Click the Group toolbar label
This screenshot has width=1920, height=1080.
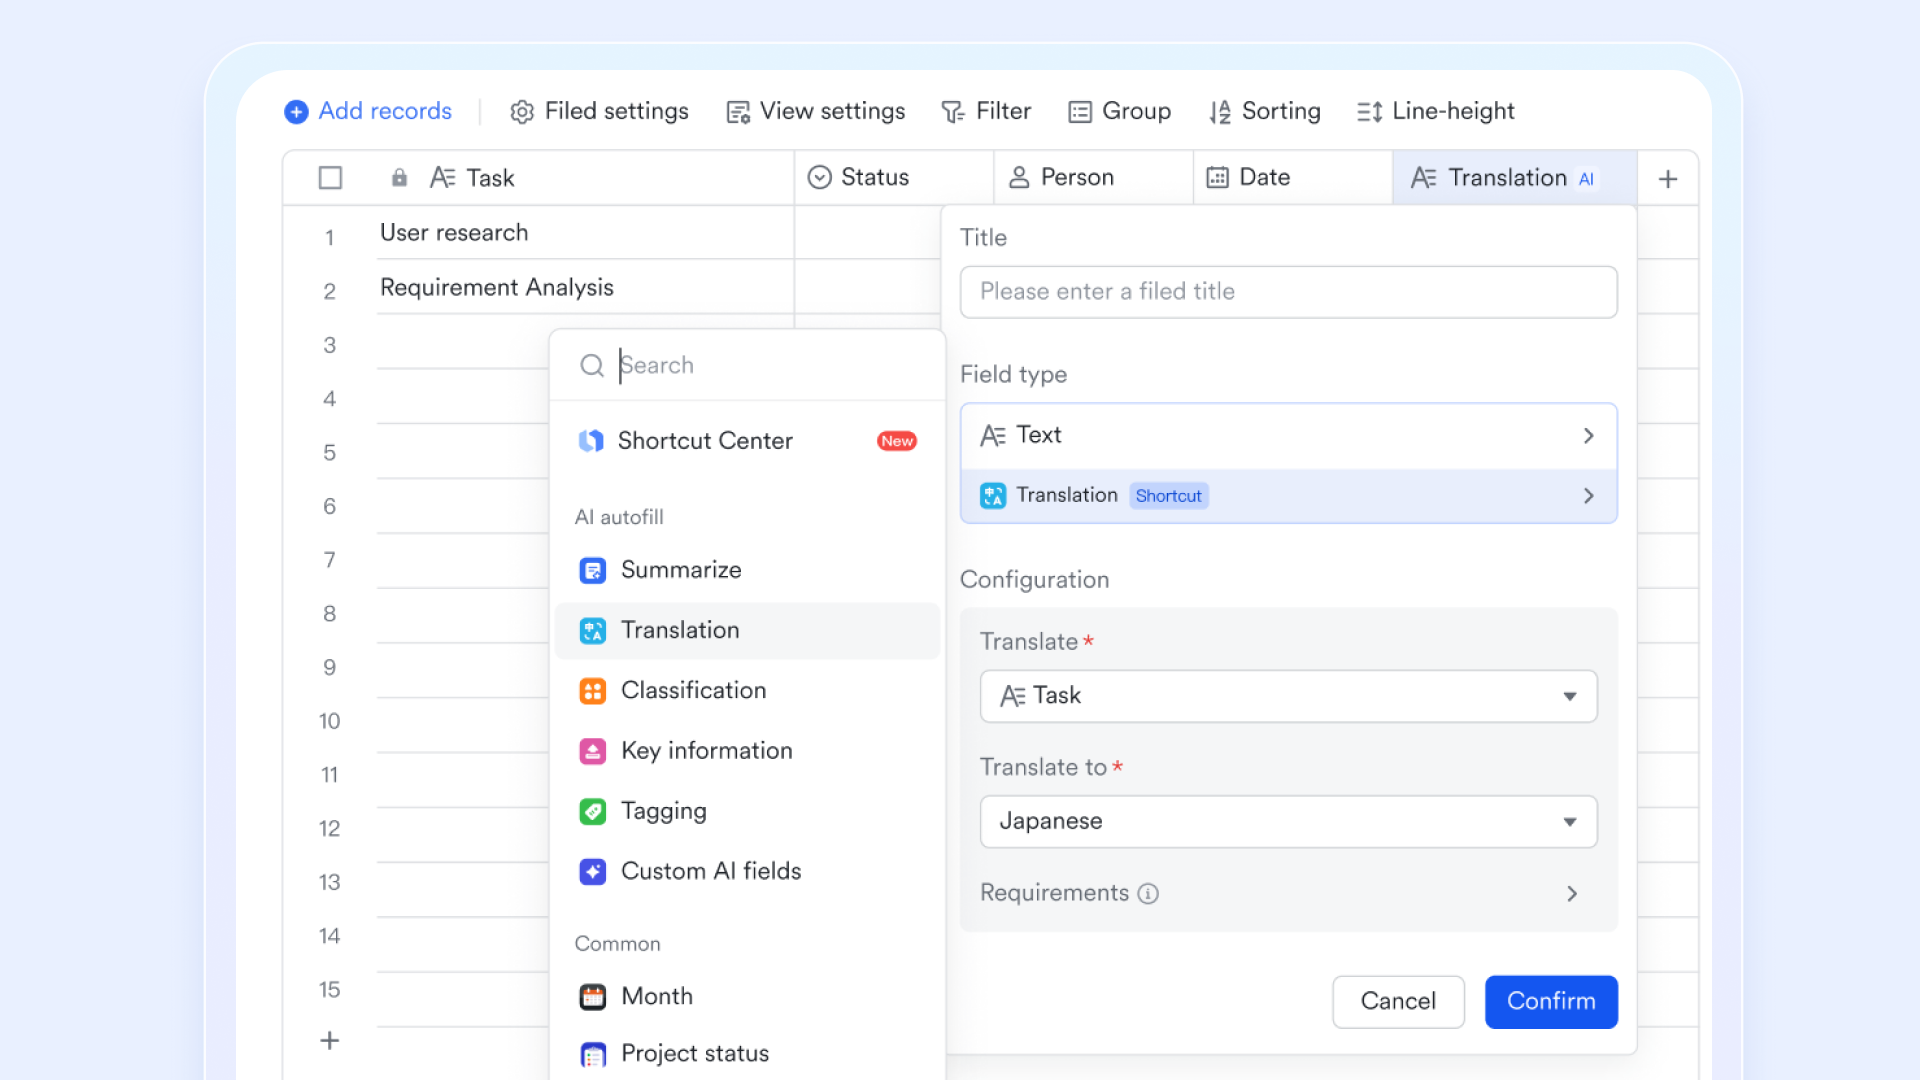(x=1136, y=112)
